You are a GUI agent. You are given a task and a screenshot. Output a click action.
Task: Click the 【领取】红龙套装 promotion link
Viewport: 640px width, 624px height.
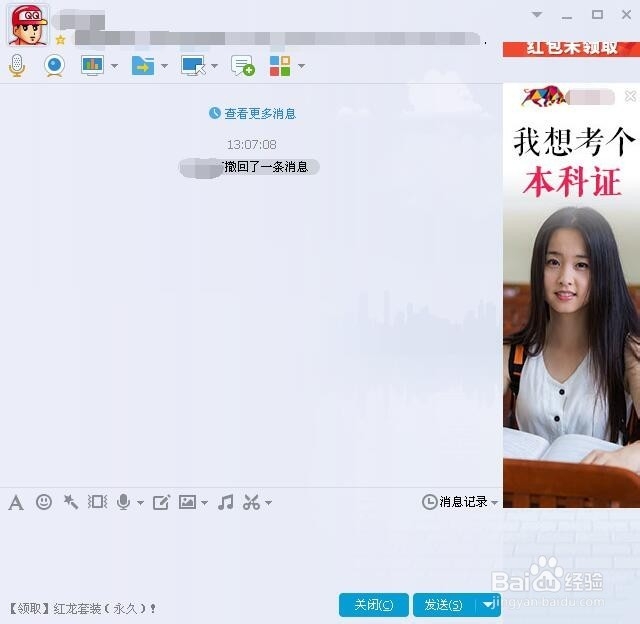82,608
